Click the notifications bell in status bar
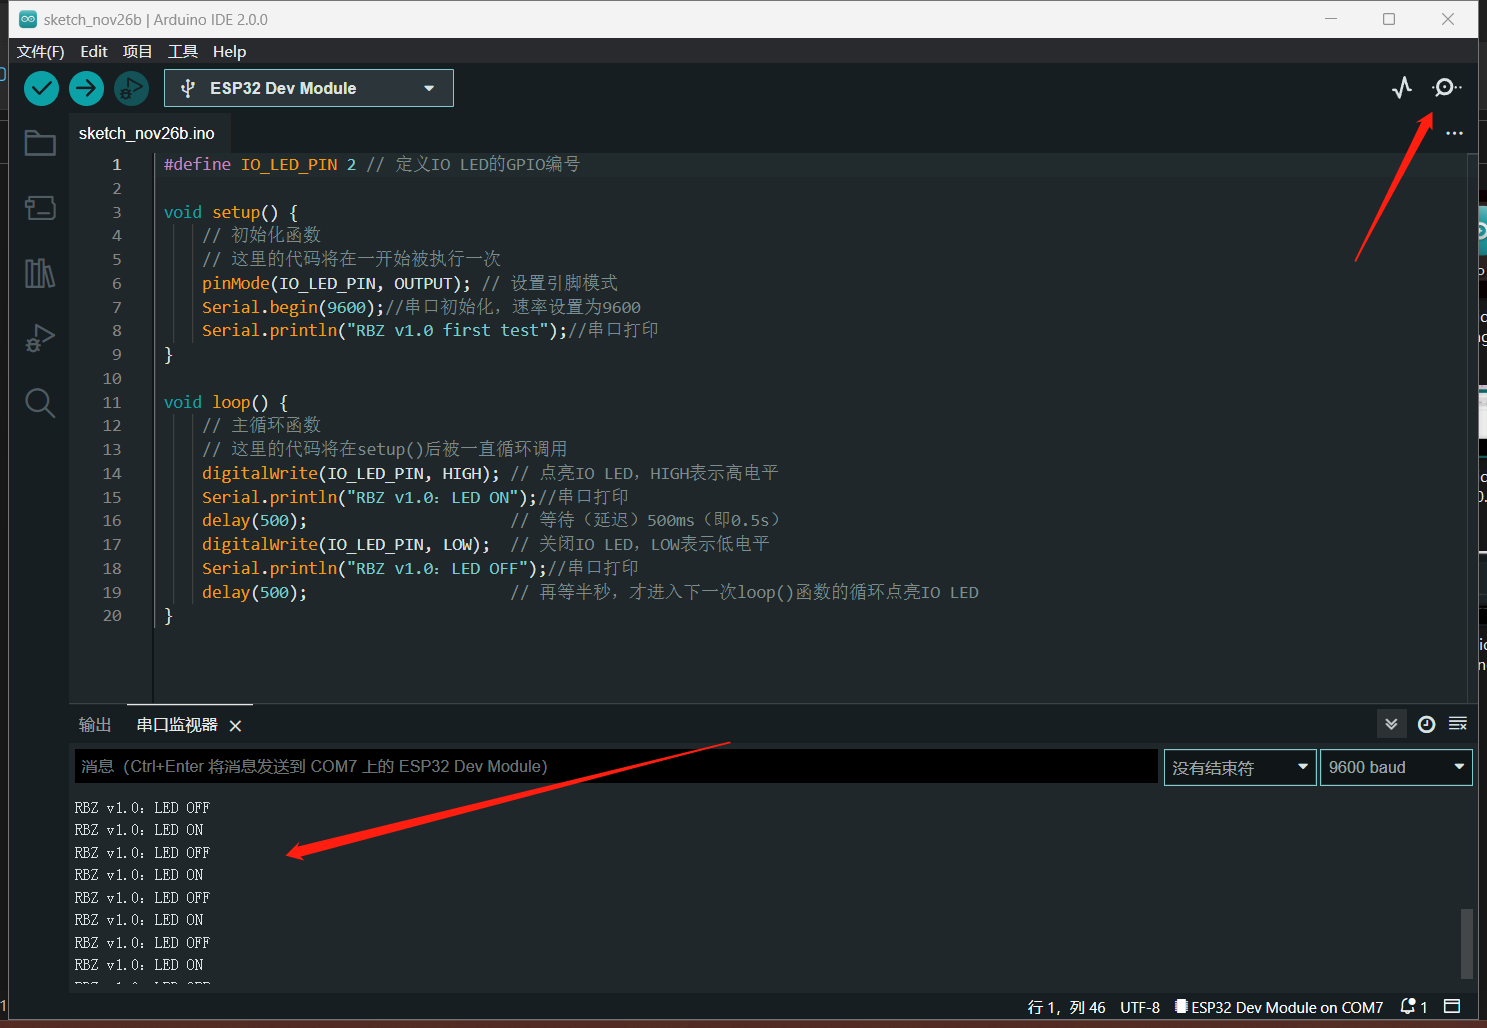1487x1028 pixels. tap(1409, 1006)
